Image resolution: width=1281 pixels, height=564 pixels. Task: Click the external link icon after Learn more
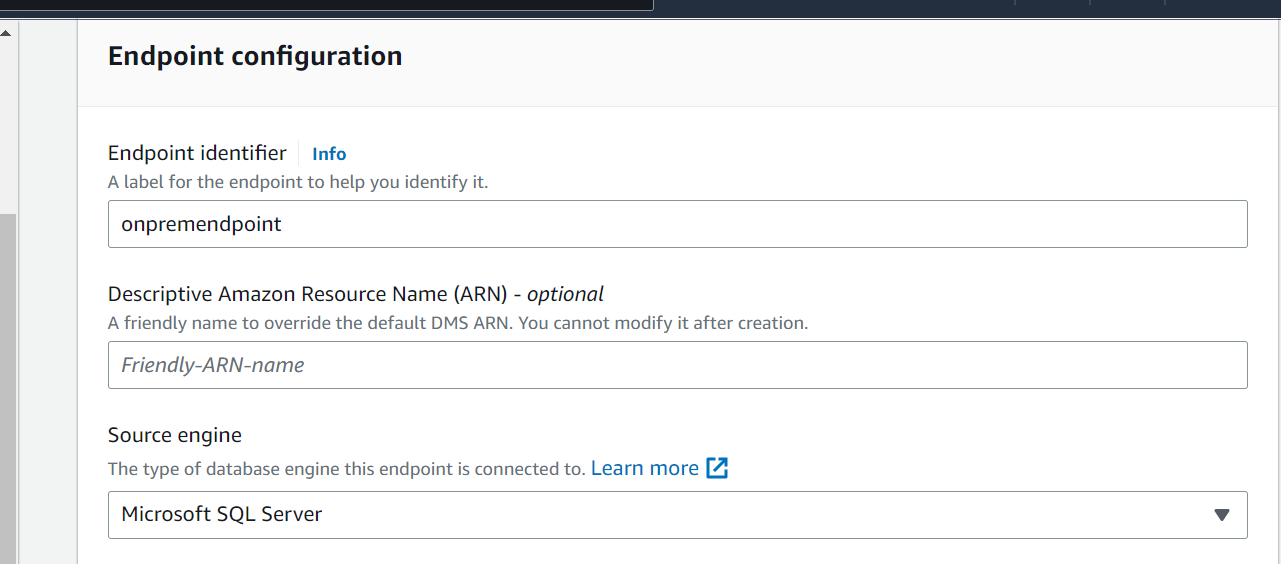[717, 468]
